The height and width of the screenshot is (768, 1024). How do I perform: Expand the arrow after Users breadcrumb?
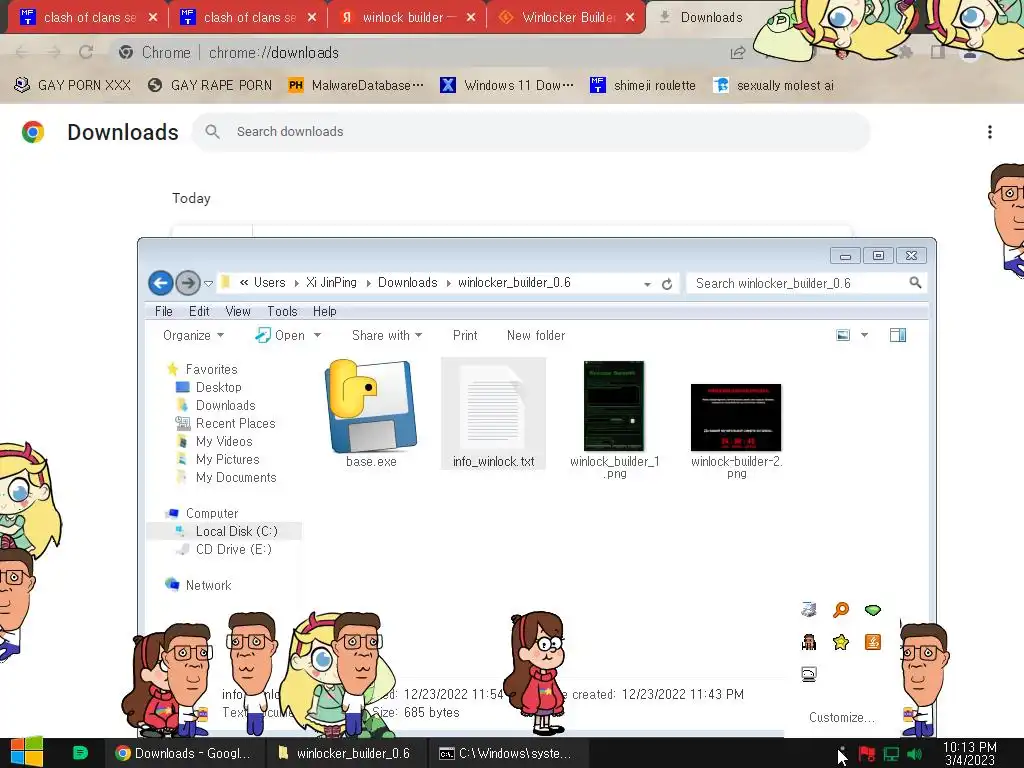coord(296,283)
